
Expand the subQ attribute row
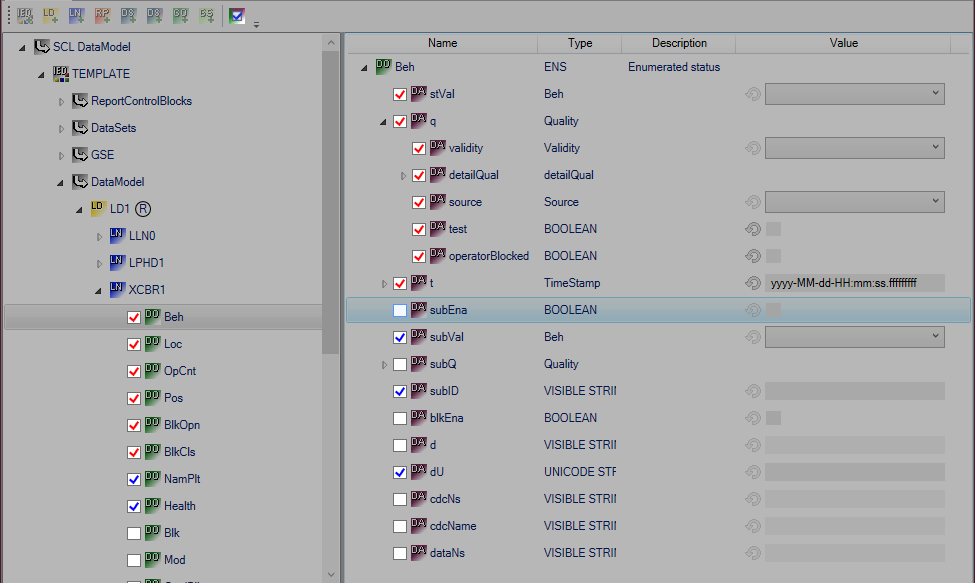pos(384,365)
